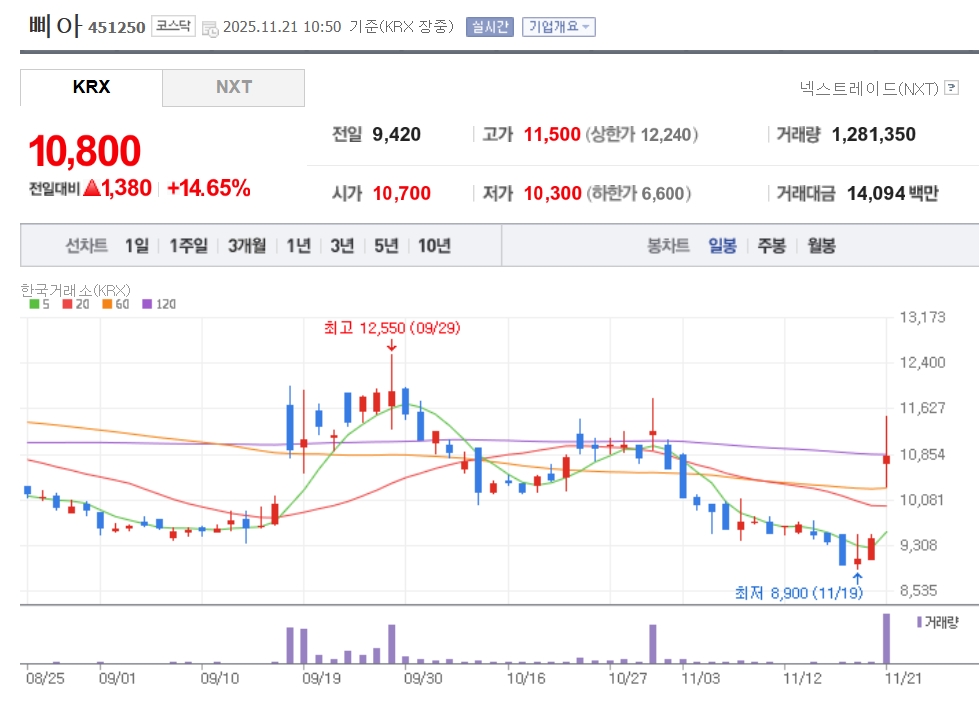Click the stock code 451250
979x707 pixels.
click(x=117, y=27)
